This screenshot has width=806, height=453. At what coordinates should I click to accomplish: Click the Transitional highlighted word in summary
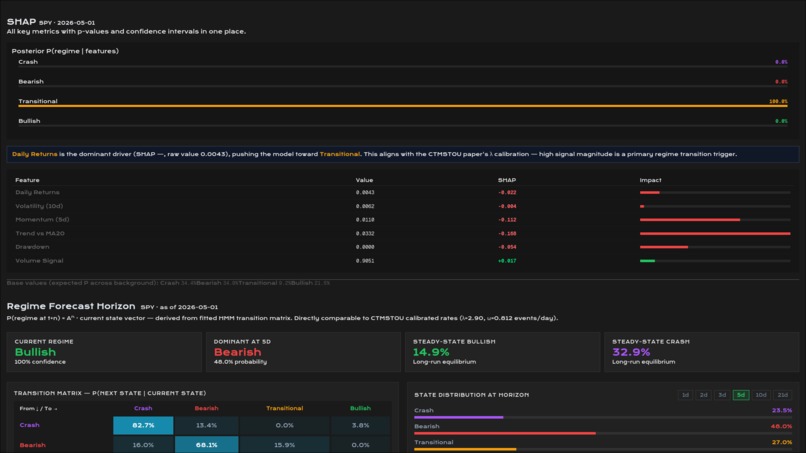(x=340, y=154)
